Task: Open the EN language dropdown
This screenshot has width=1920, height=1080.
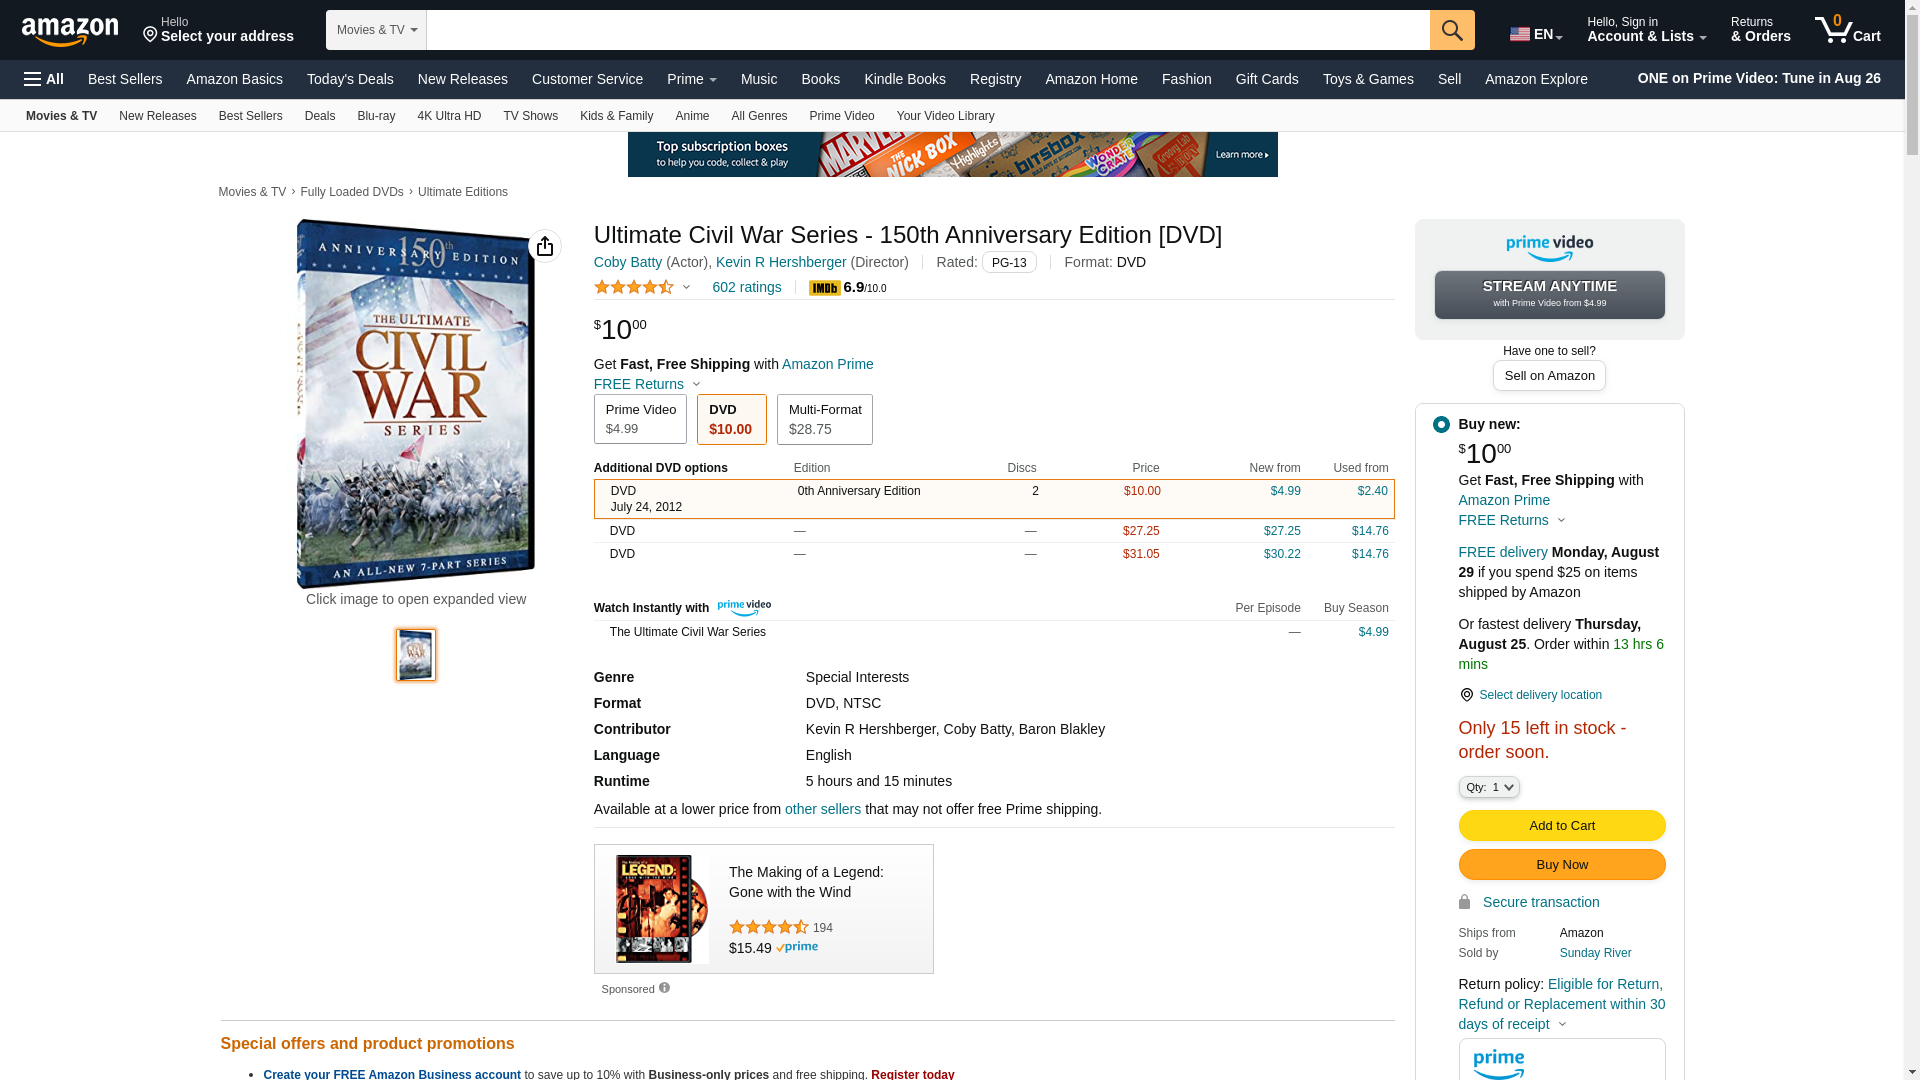Action: (1536, 35)
